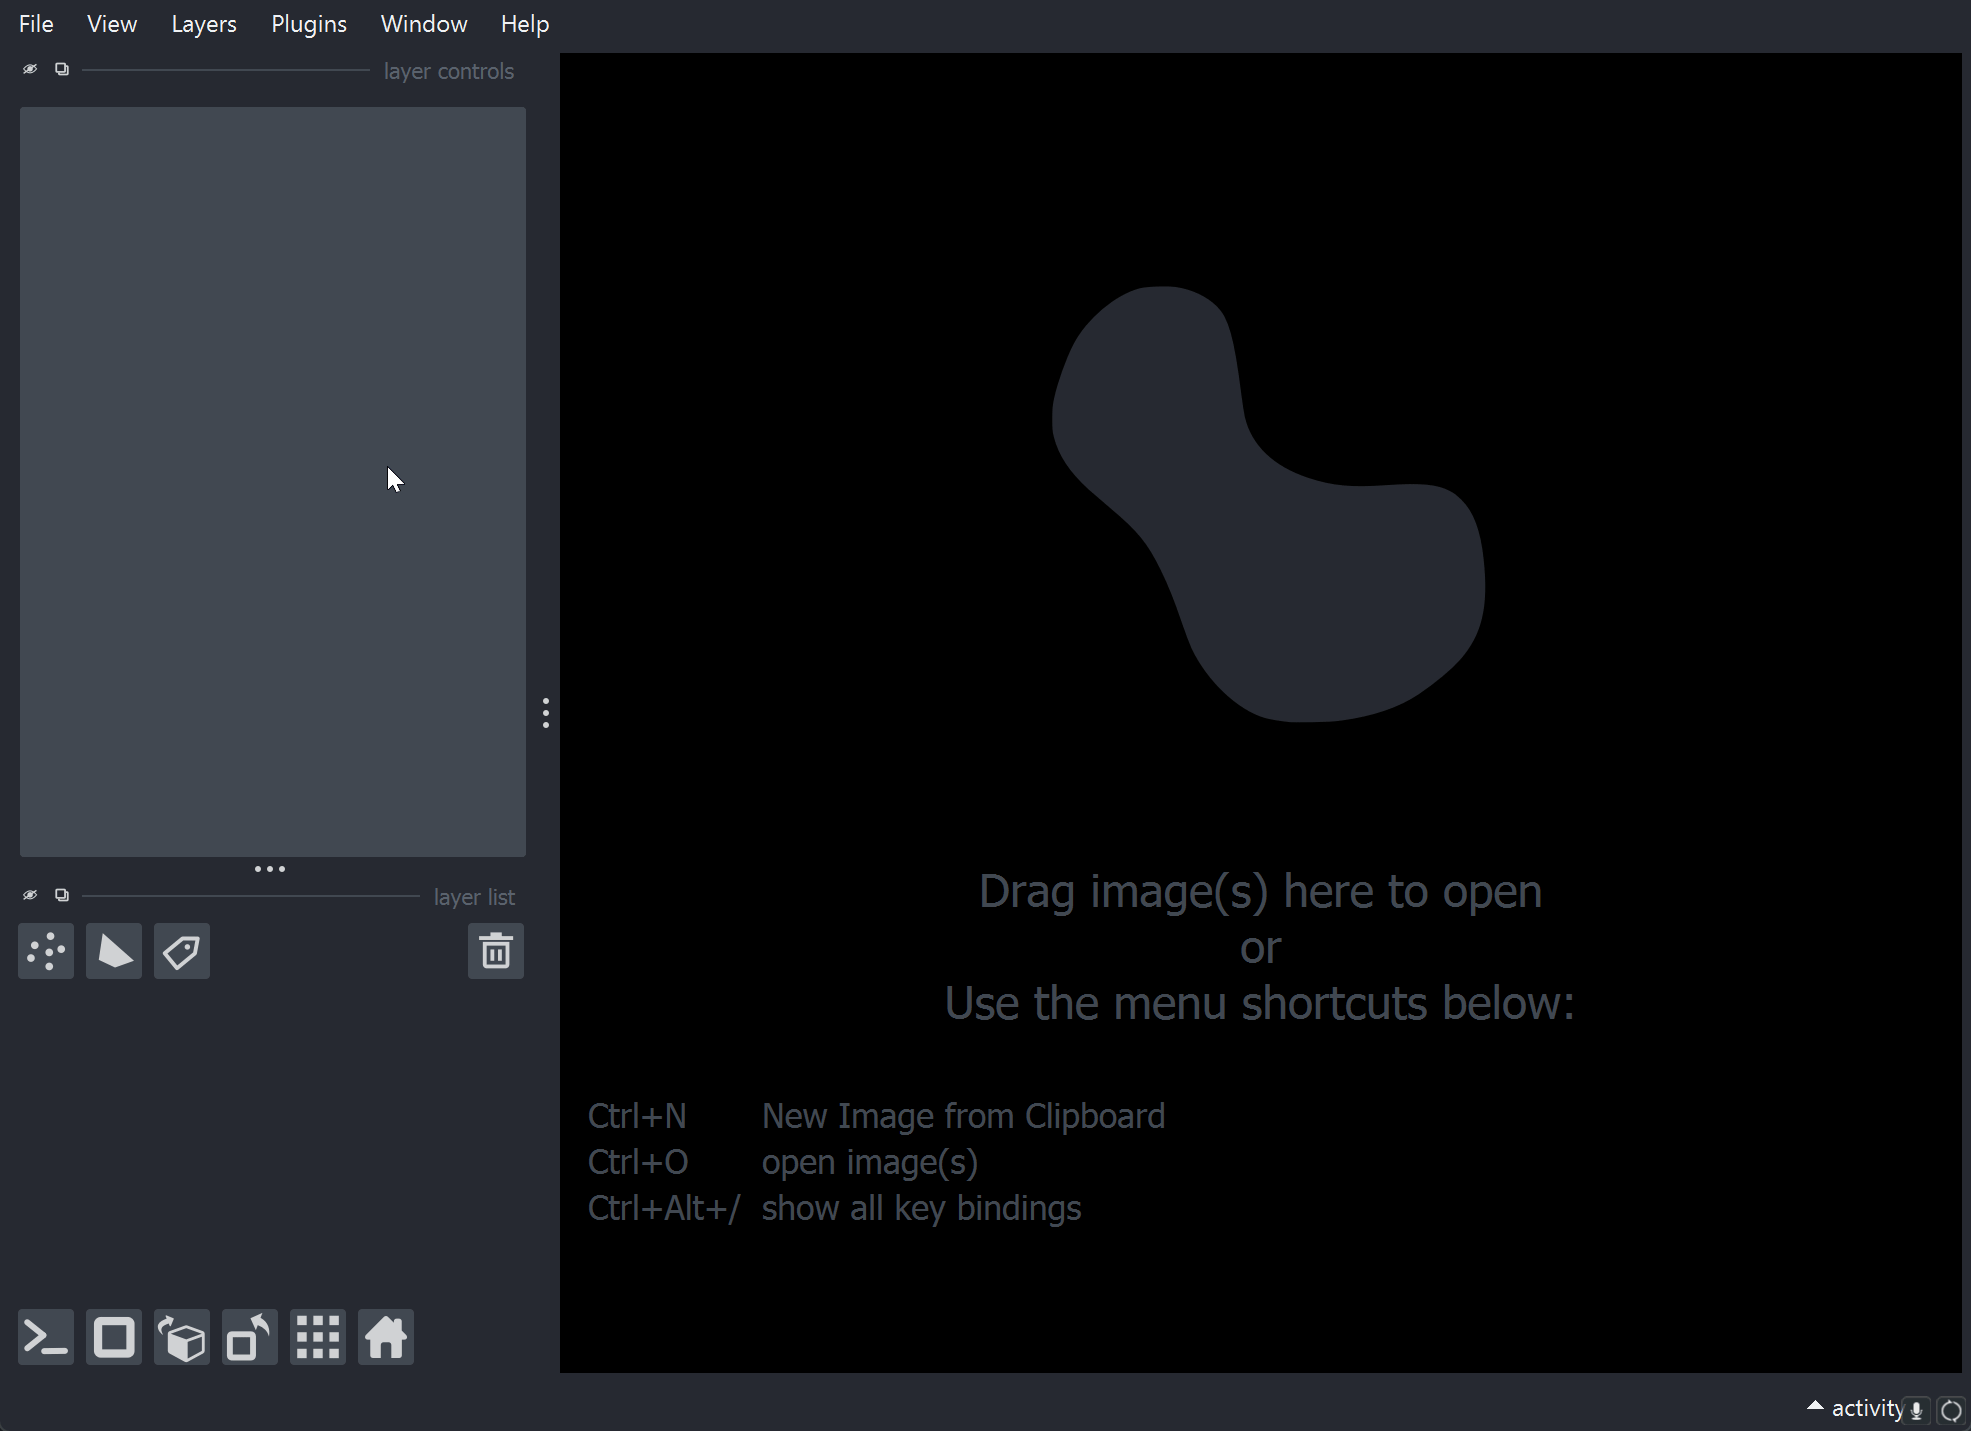The image size is (1971, 1431).
Task: Expand layer controls panel options
Action: (x=61, y=70)
